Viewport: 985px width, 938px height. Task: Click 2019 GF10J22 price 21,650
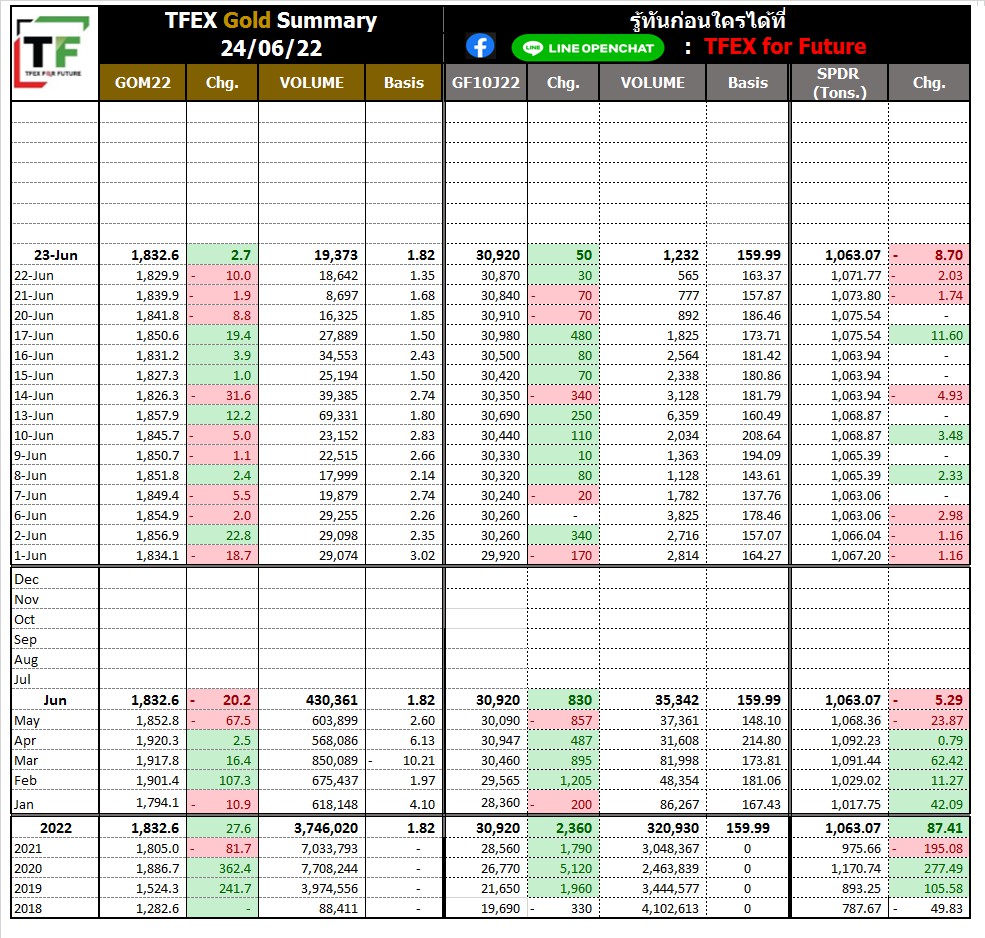tap(501, 888)
